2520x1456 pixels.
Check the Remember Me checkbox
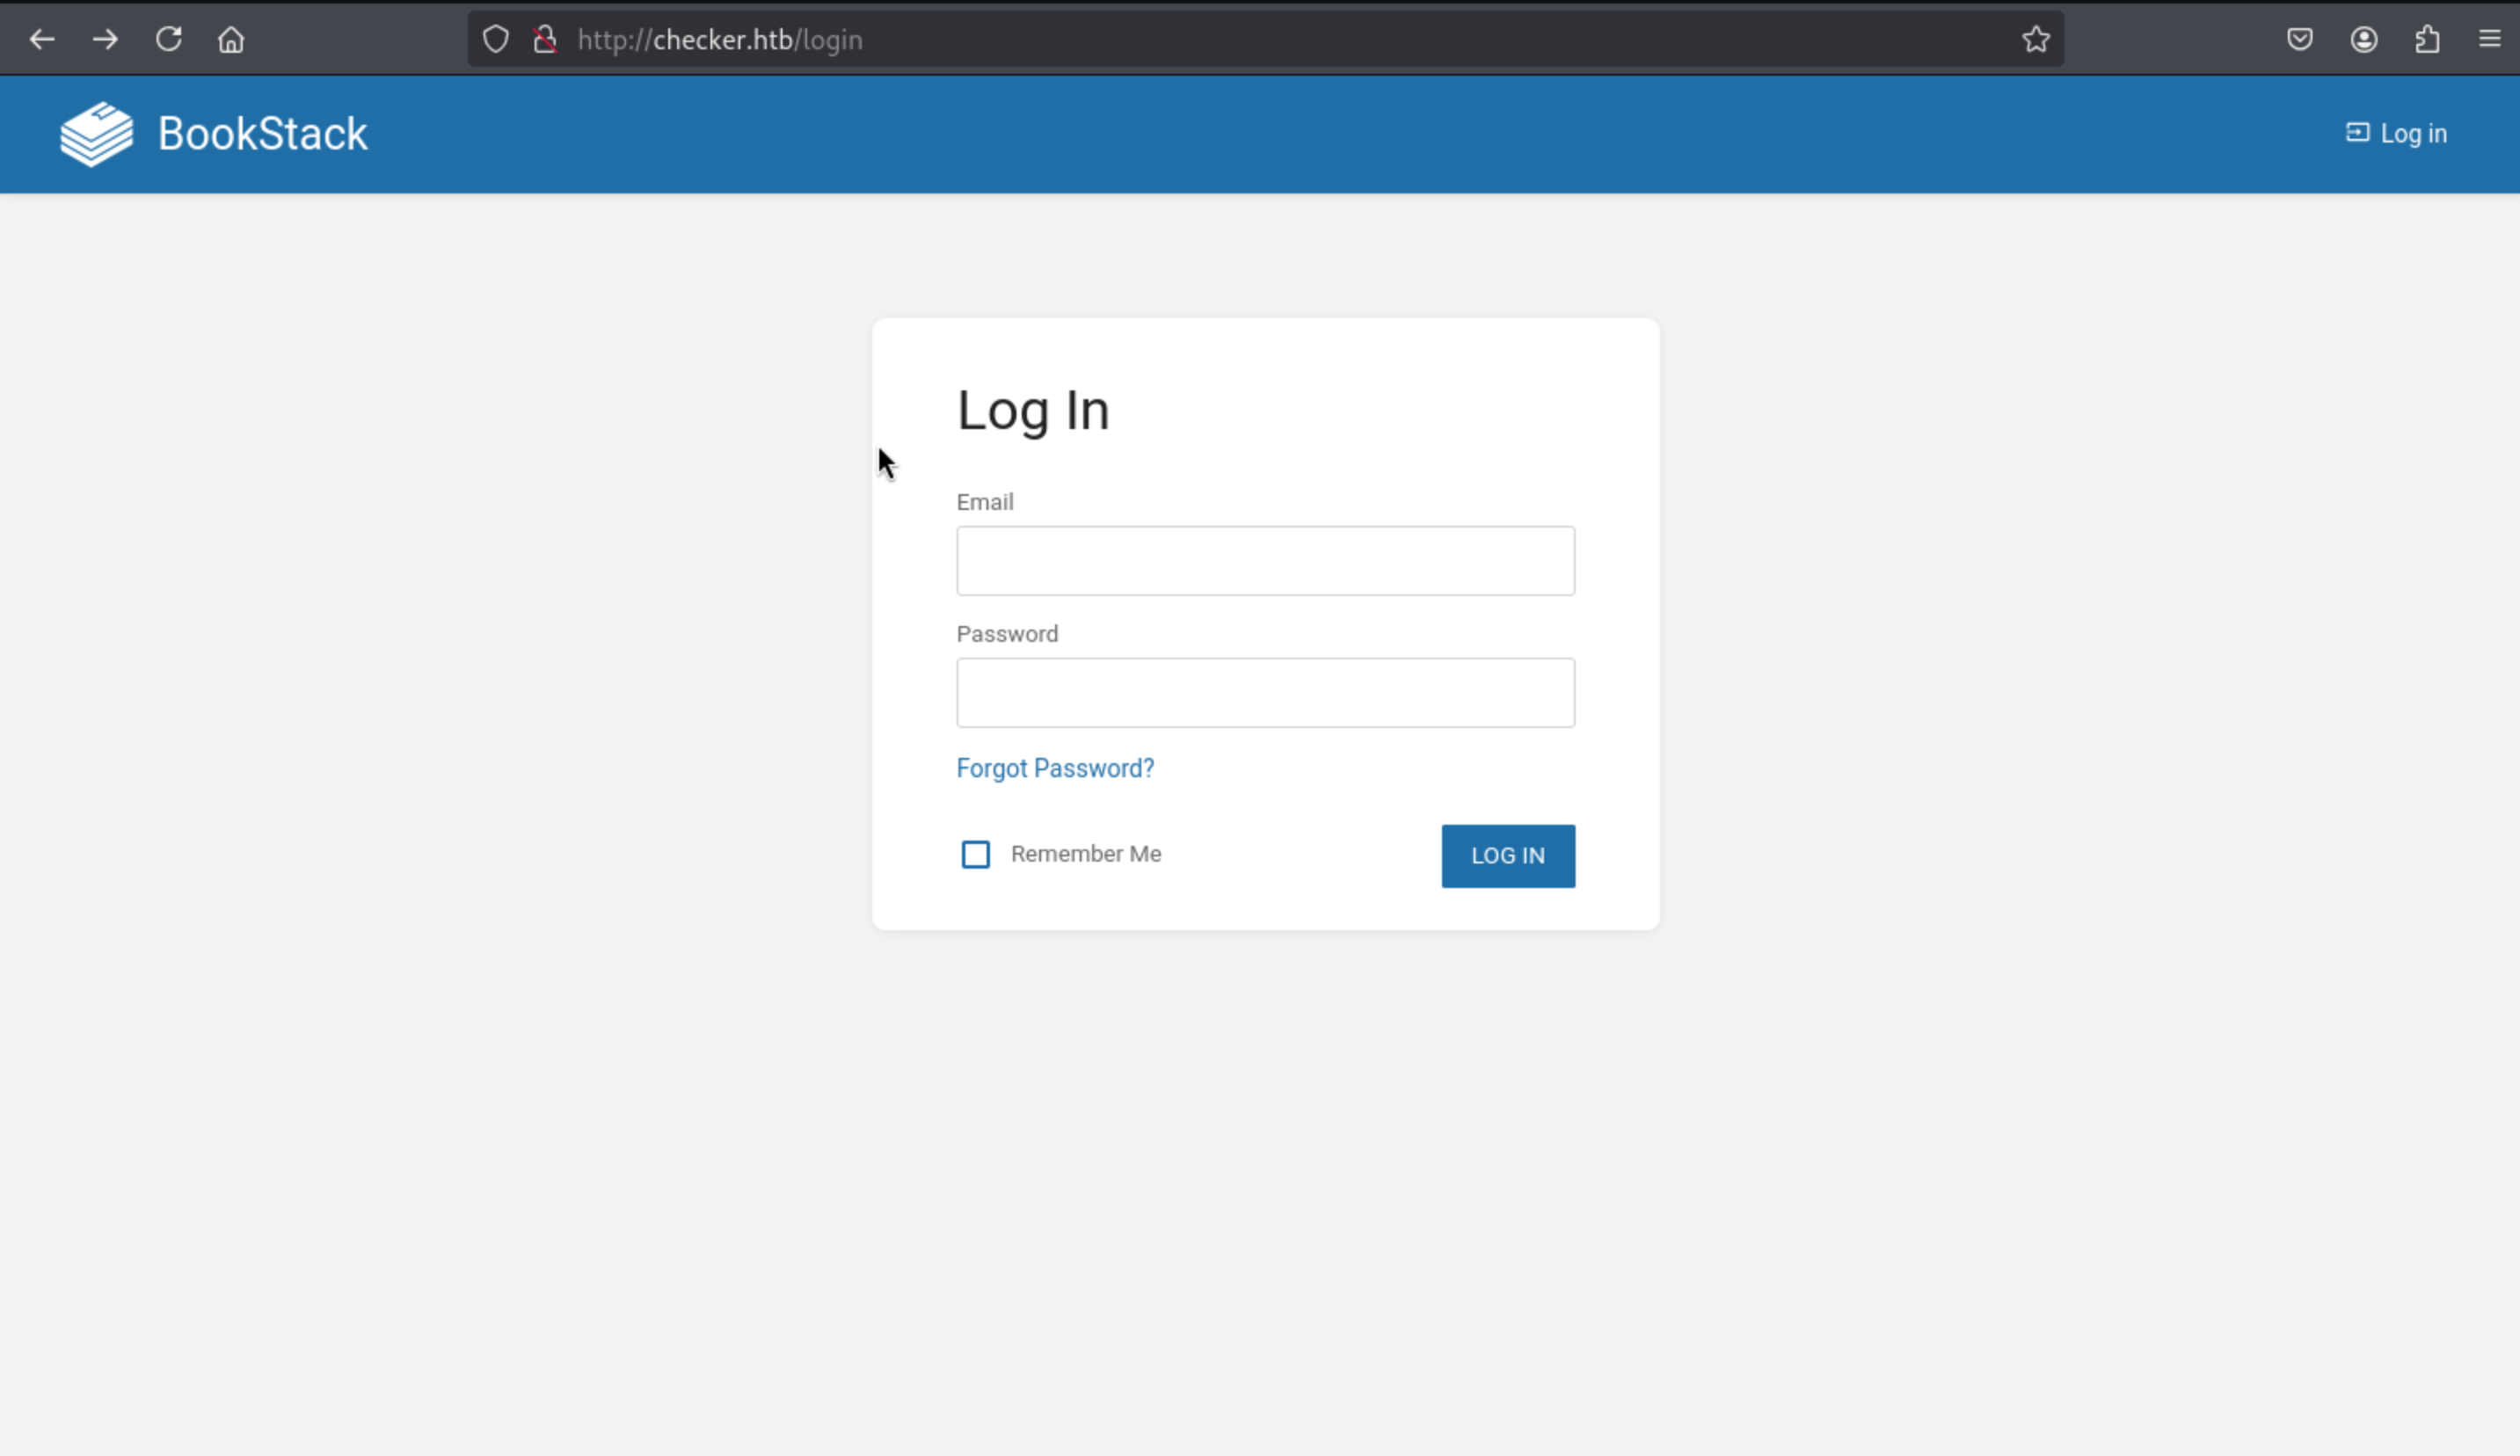[976, 855]
